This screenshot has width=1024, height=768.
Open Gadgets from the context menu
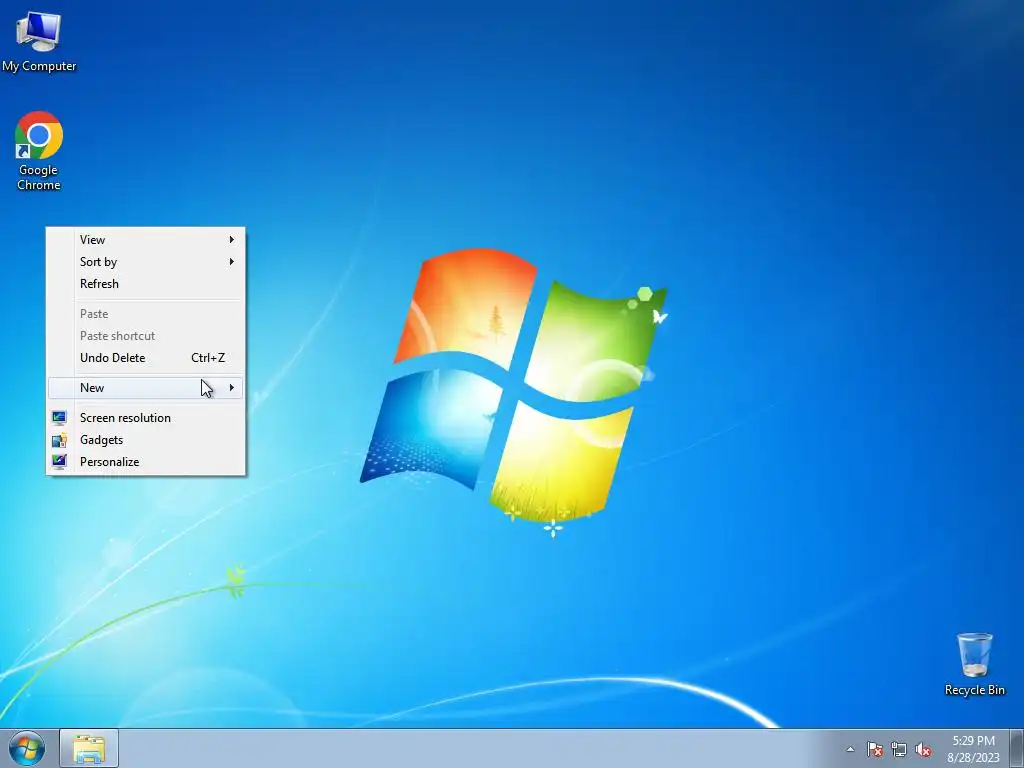tap(146, 440)
